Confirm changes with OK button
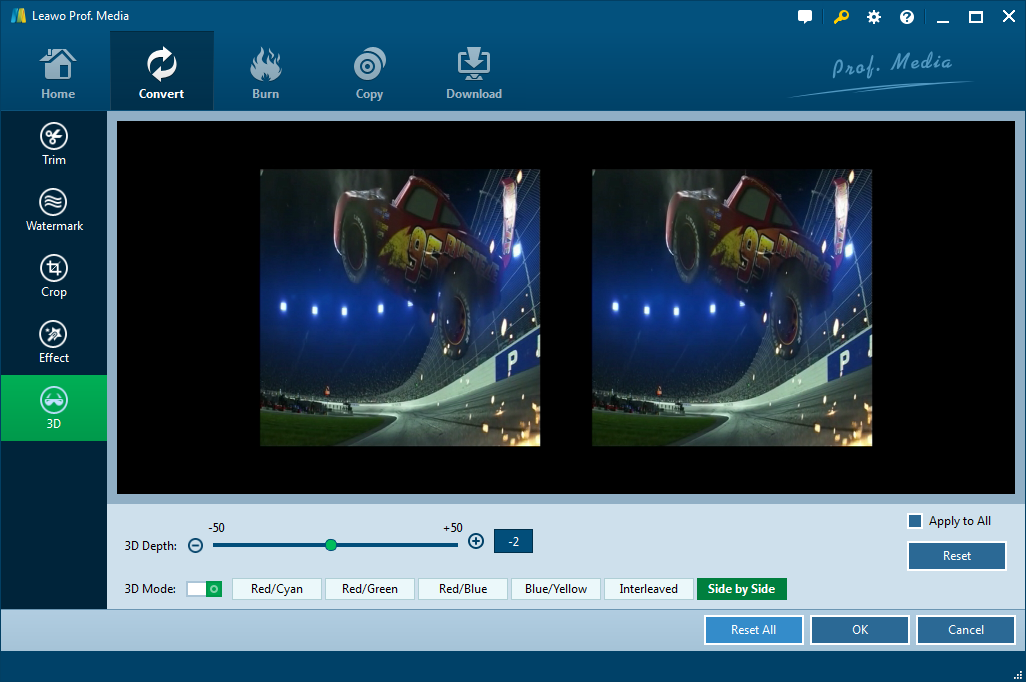Screen dimensions: 1026x682 [860, 630]
